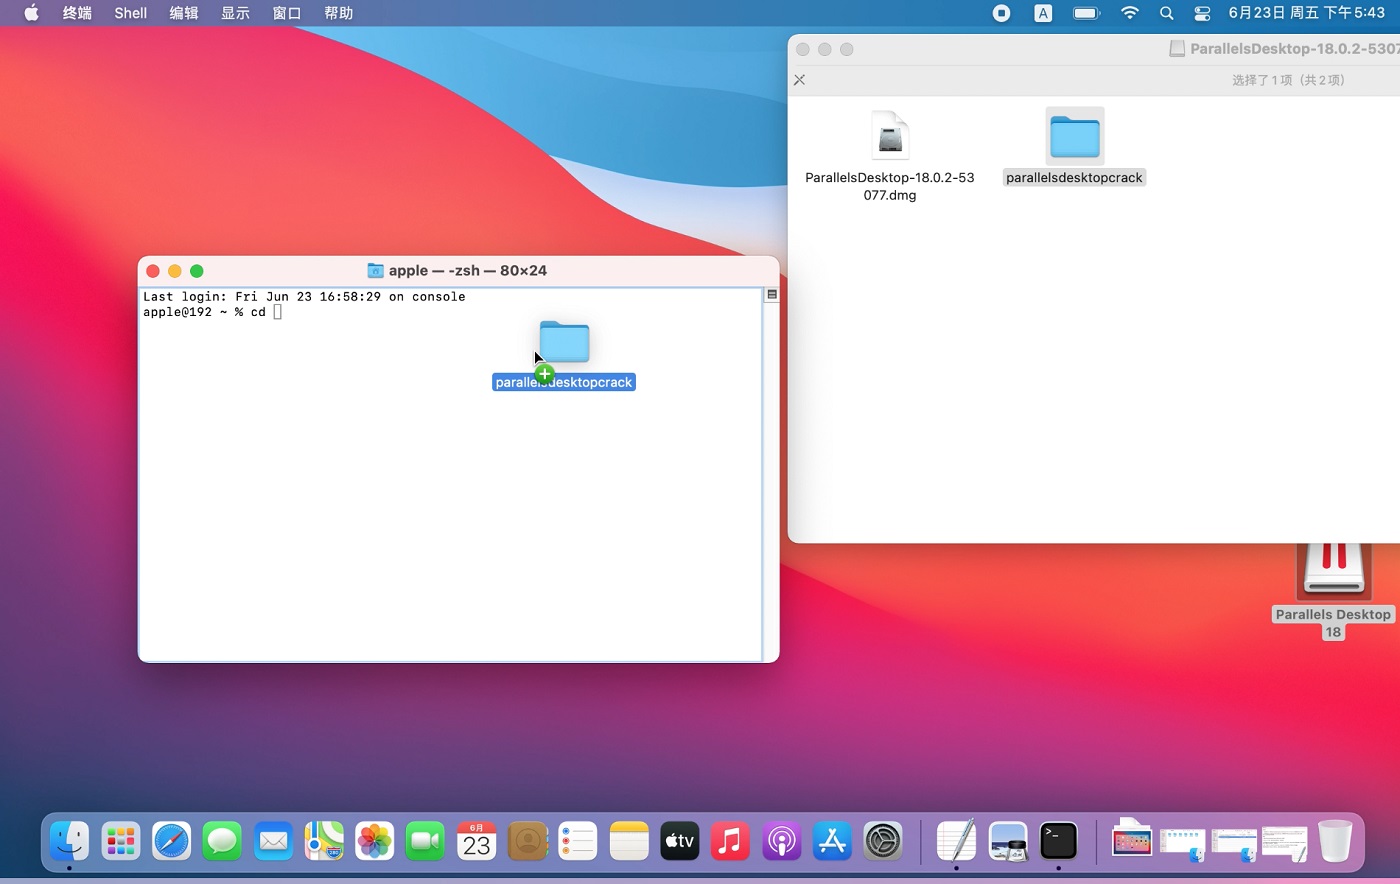Open App Store from the Dock
Image resolution: width=1400 pixels, height=884 pixels.
pos(832,841)
